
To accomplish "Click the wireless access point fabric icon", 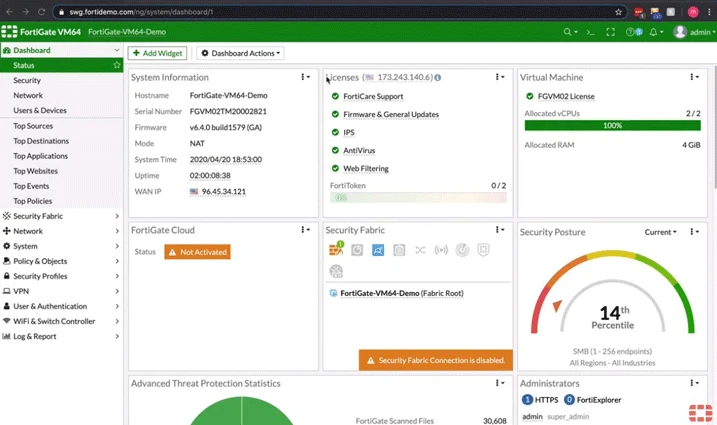I will (x=441, y=250).
